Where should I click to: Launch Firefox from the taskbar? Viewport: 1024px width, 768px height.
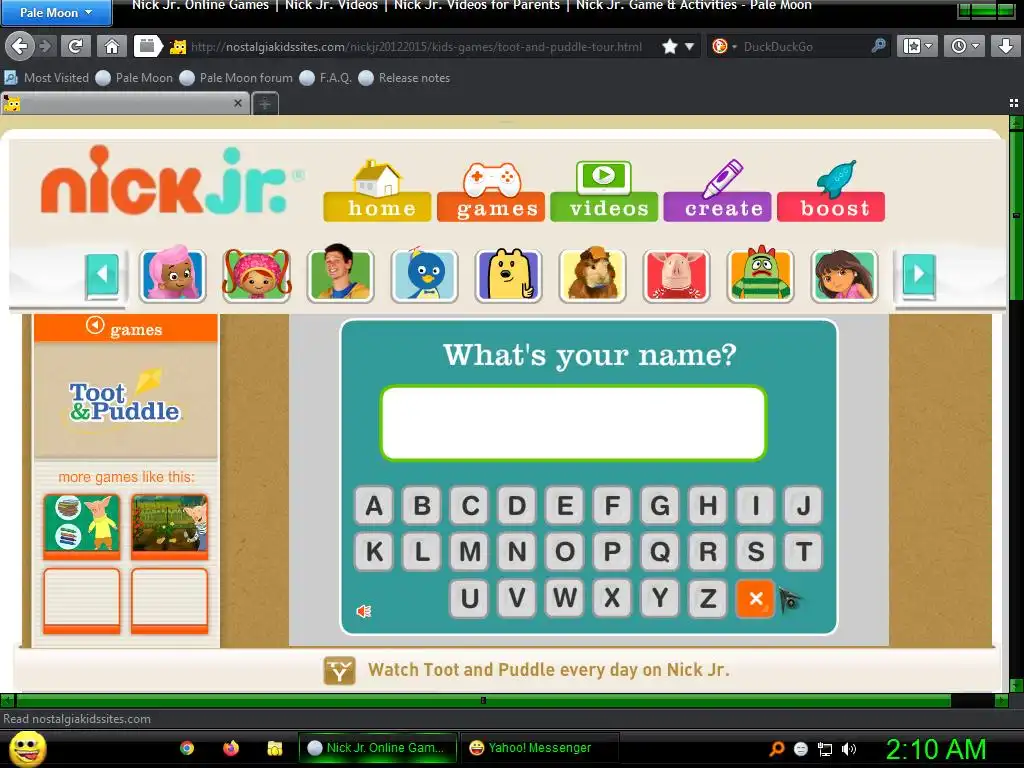231,748
